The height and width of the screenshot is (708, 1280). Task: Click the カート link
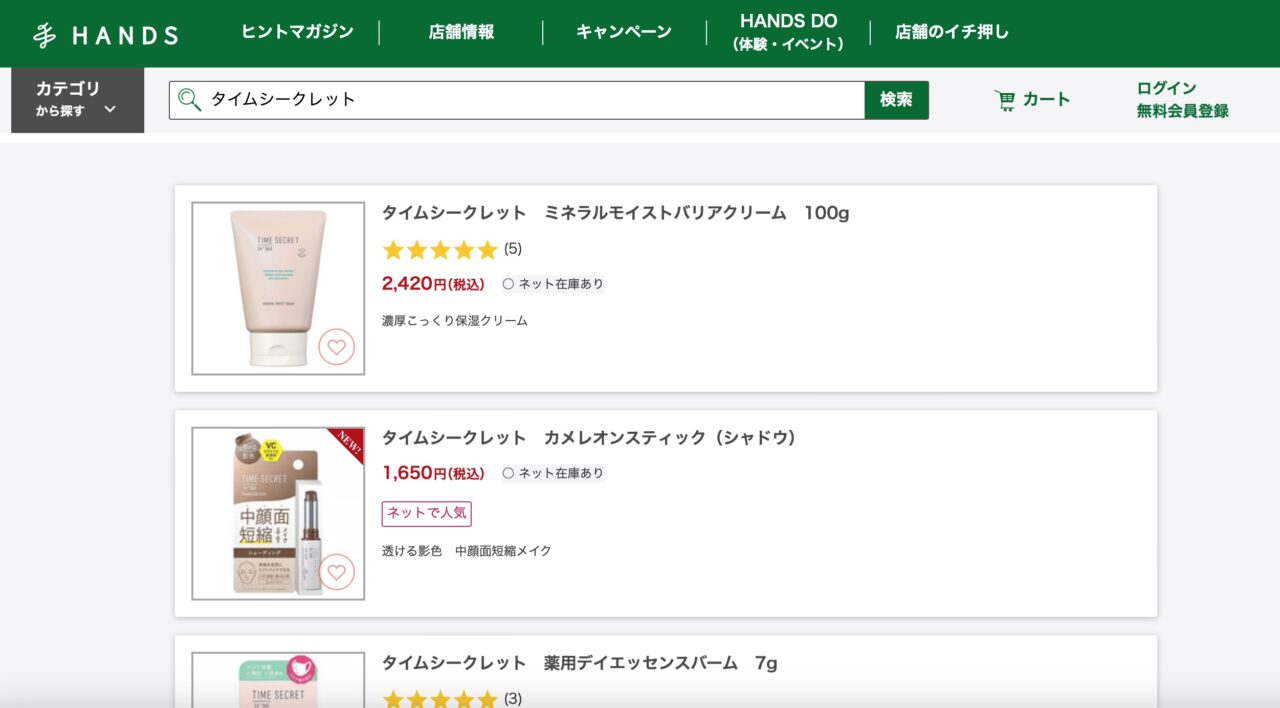point(1046,100)
